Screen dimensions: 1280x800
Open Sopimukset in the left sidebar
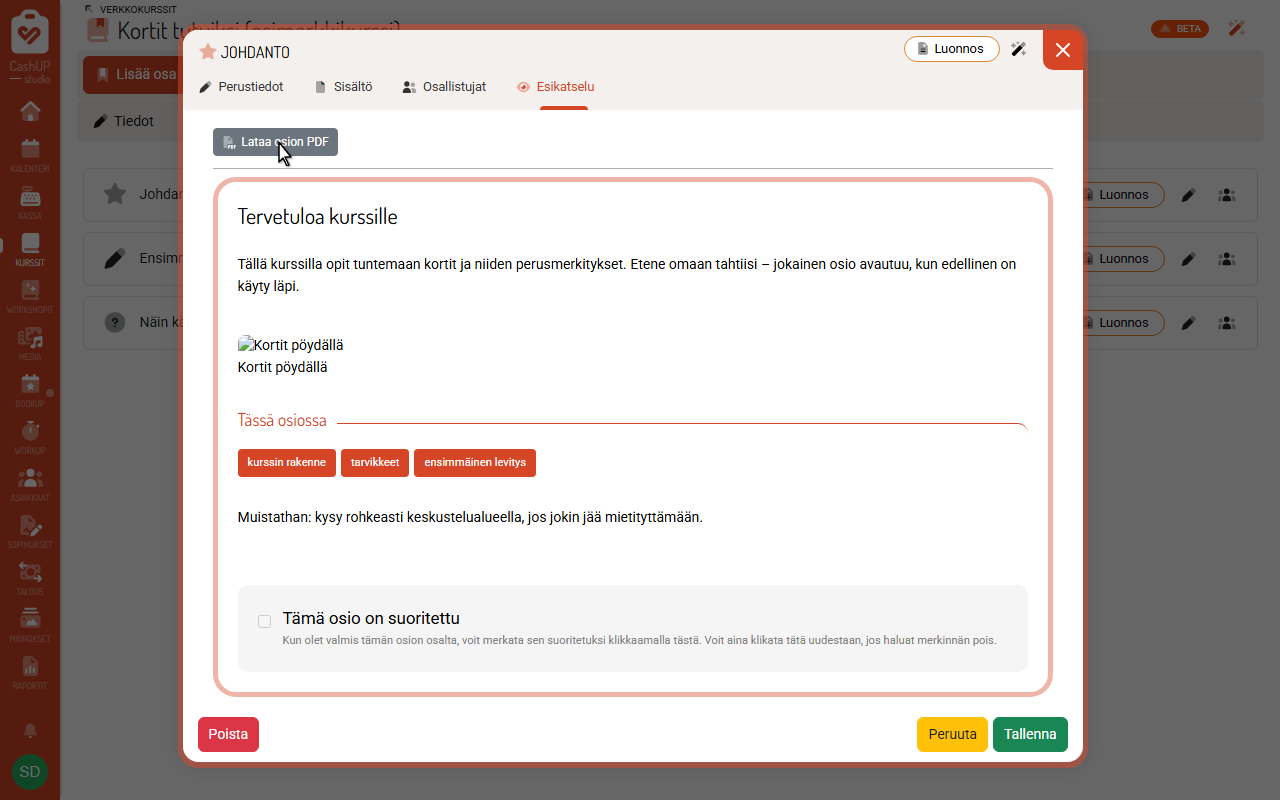(x=30, y=531)
